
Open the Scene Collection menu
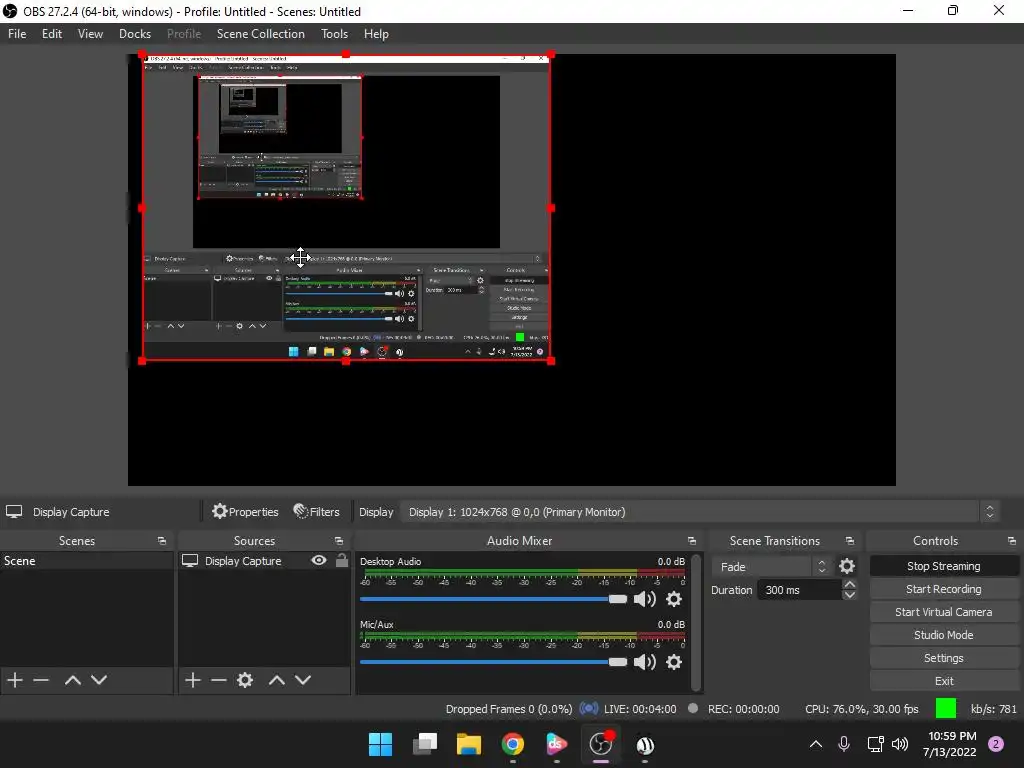pyautogui.click(x=261, y=34)
